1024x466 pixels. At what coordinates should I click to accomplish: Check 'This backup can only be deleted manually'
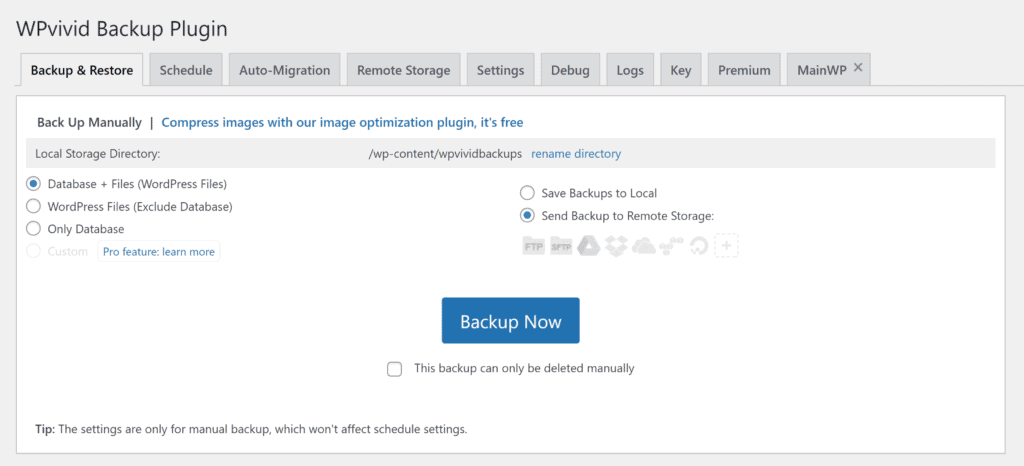[x=394, y=369]
